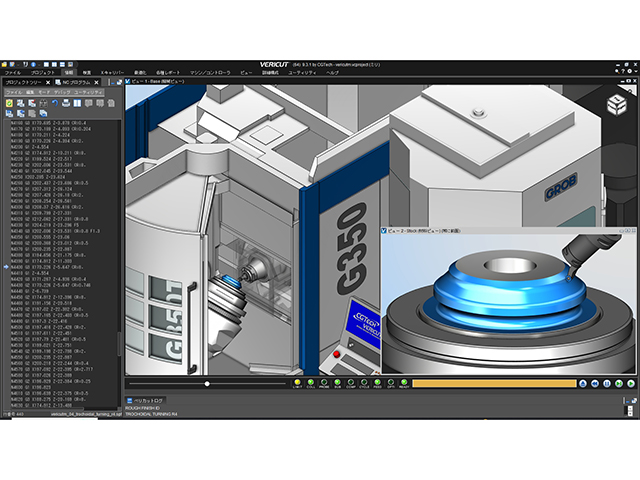The width and height of the screenshot is (640, 480).
Task: Click the search magnifier icon at top right
Action: click(617, 71)
